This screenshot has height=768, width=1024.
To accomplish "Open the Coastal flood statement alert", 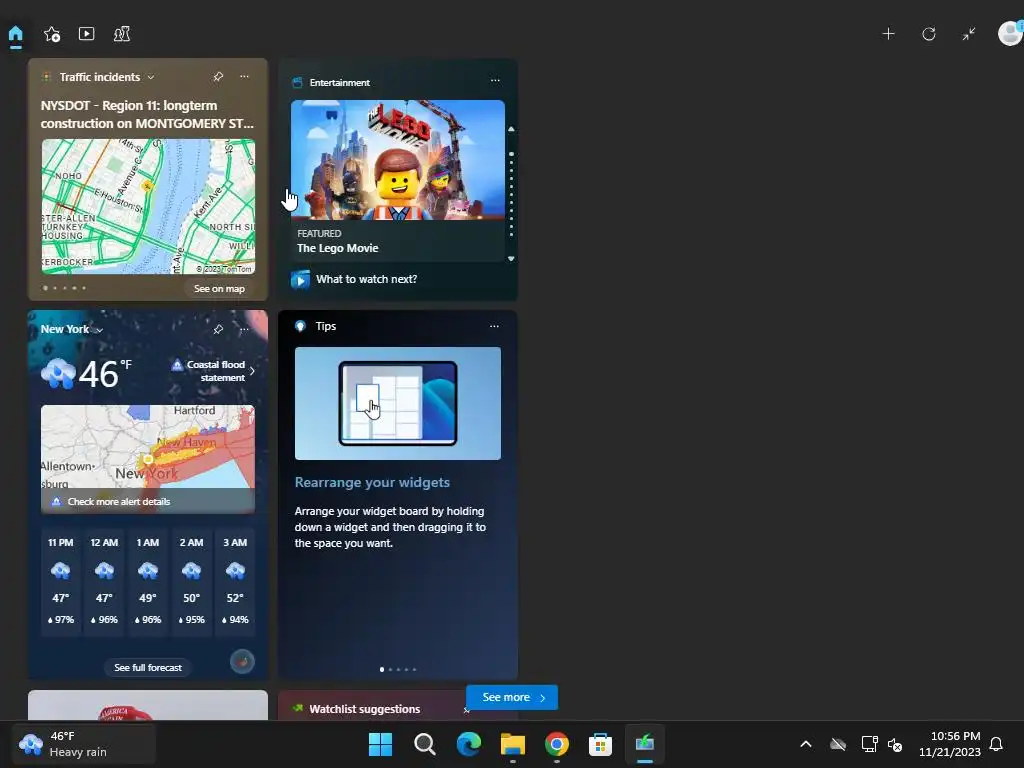I will pyautogui.click(x=214, y=371).
